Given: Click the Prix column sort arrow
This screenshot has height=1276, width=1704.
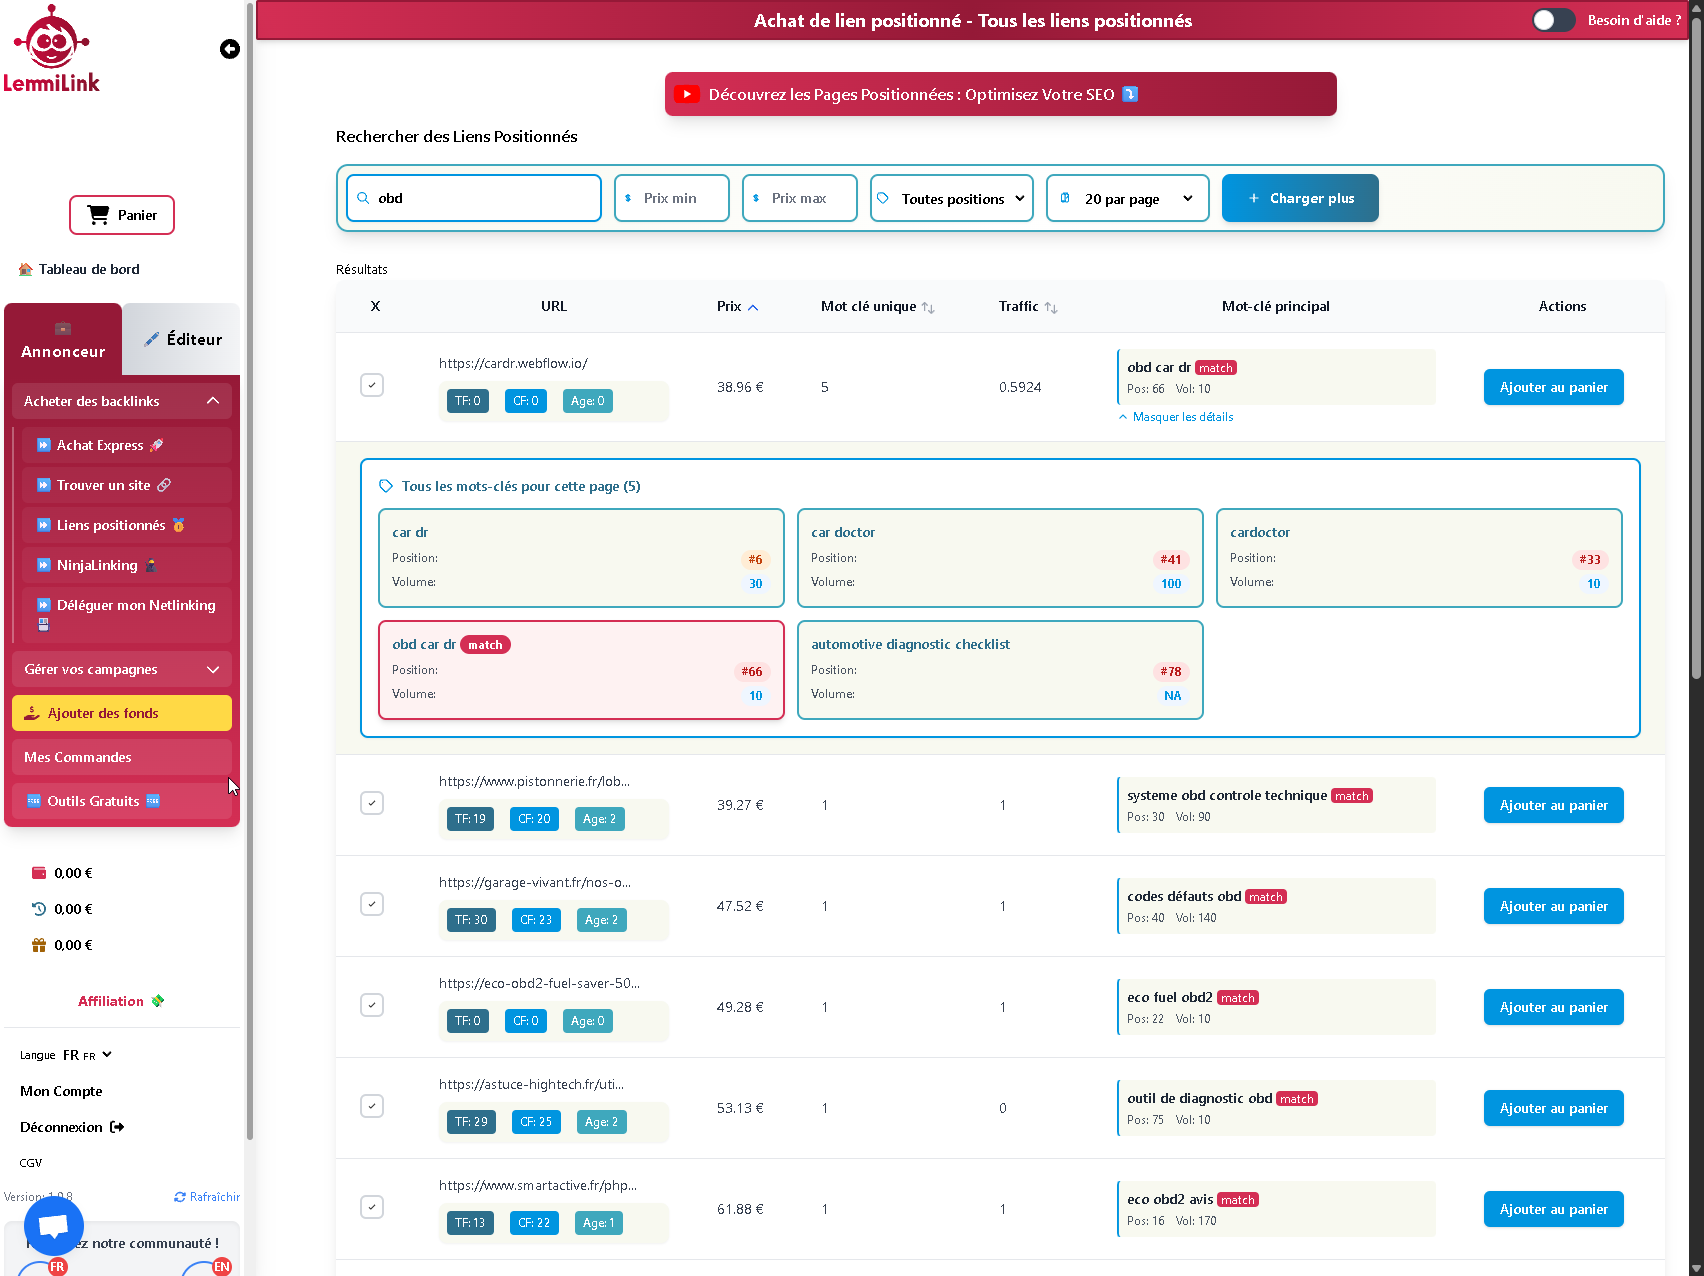Looking at the screenshot, I should click(753, 307).
